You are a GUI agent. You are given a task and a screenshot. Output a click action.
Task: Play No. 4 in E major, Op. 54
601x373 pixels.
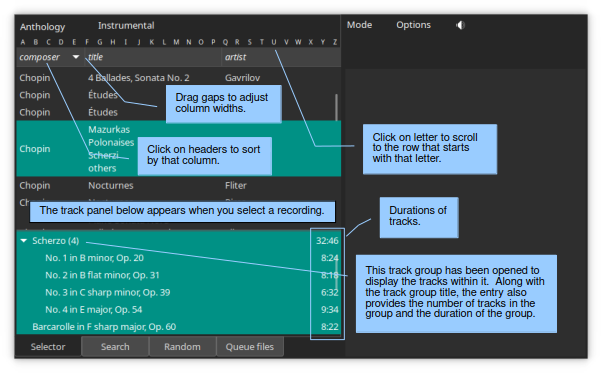pos(94,310)
